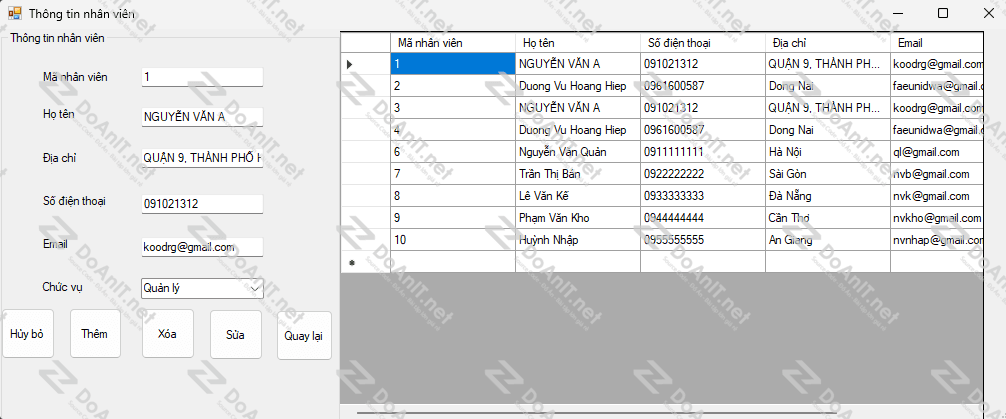Click the app icon in title bar
Image resolution: width=1006 pixels, height=419 pixels.
15,14
